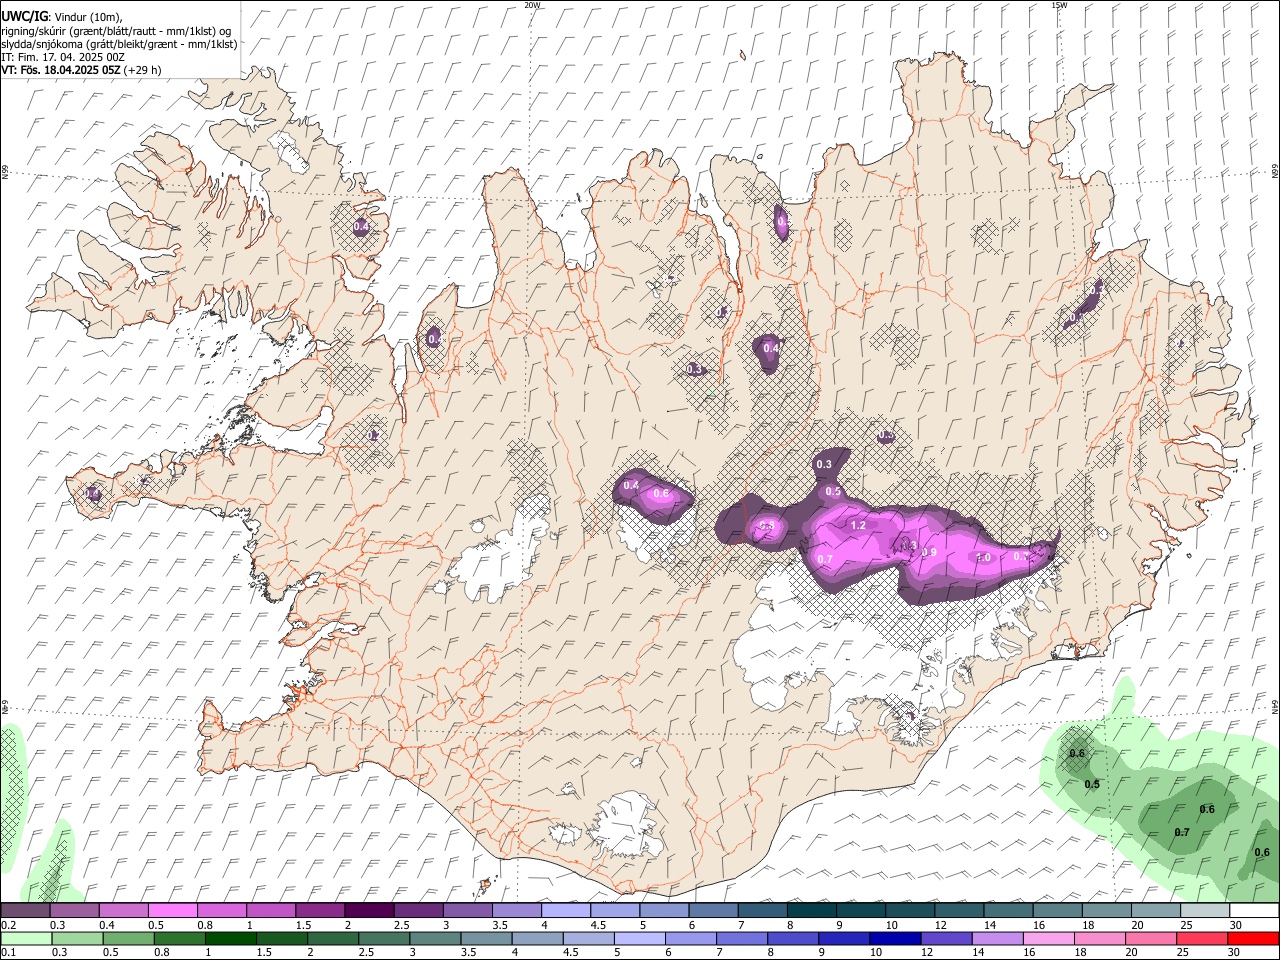The width and height of the screenshot is (1280, 960).
Task: Click the crimson 25 swatch, lower legend
Action: click(1201, 938)
